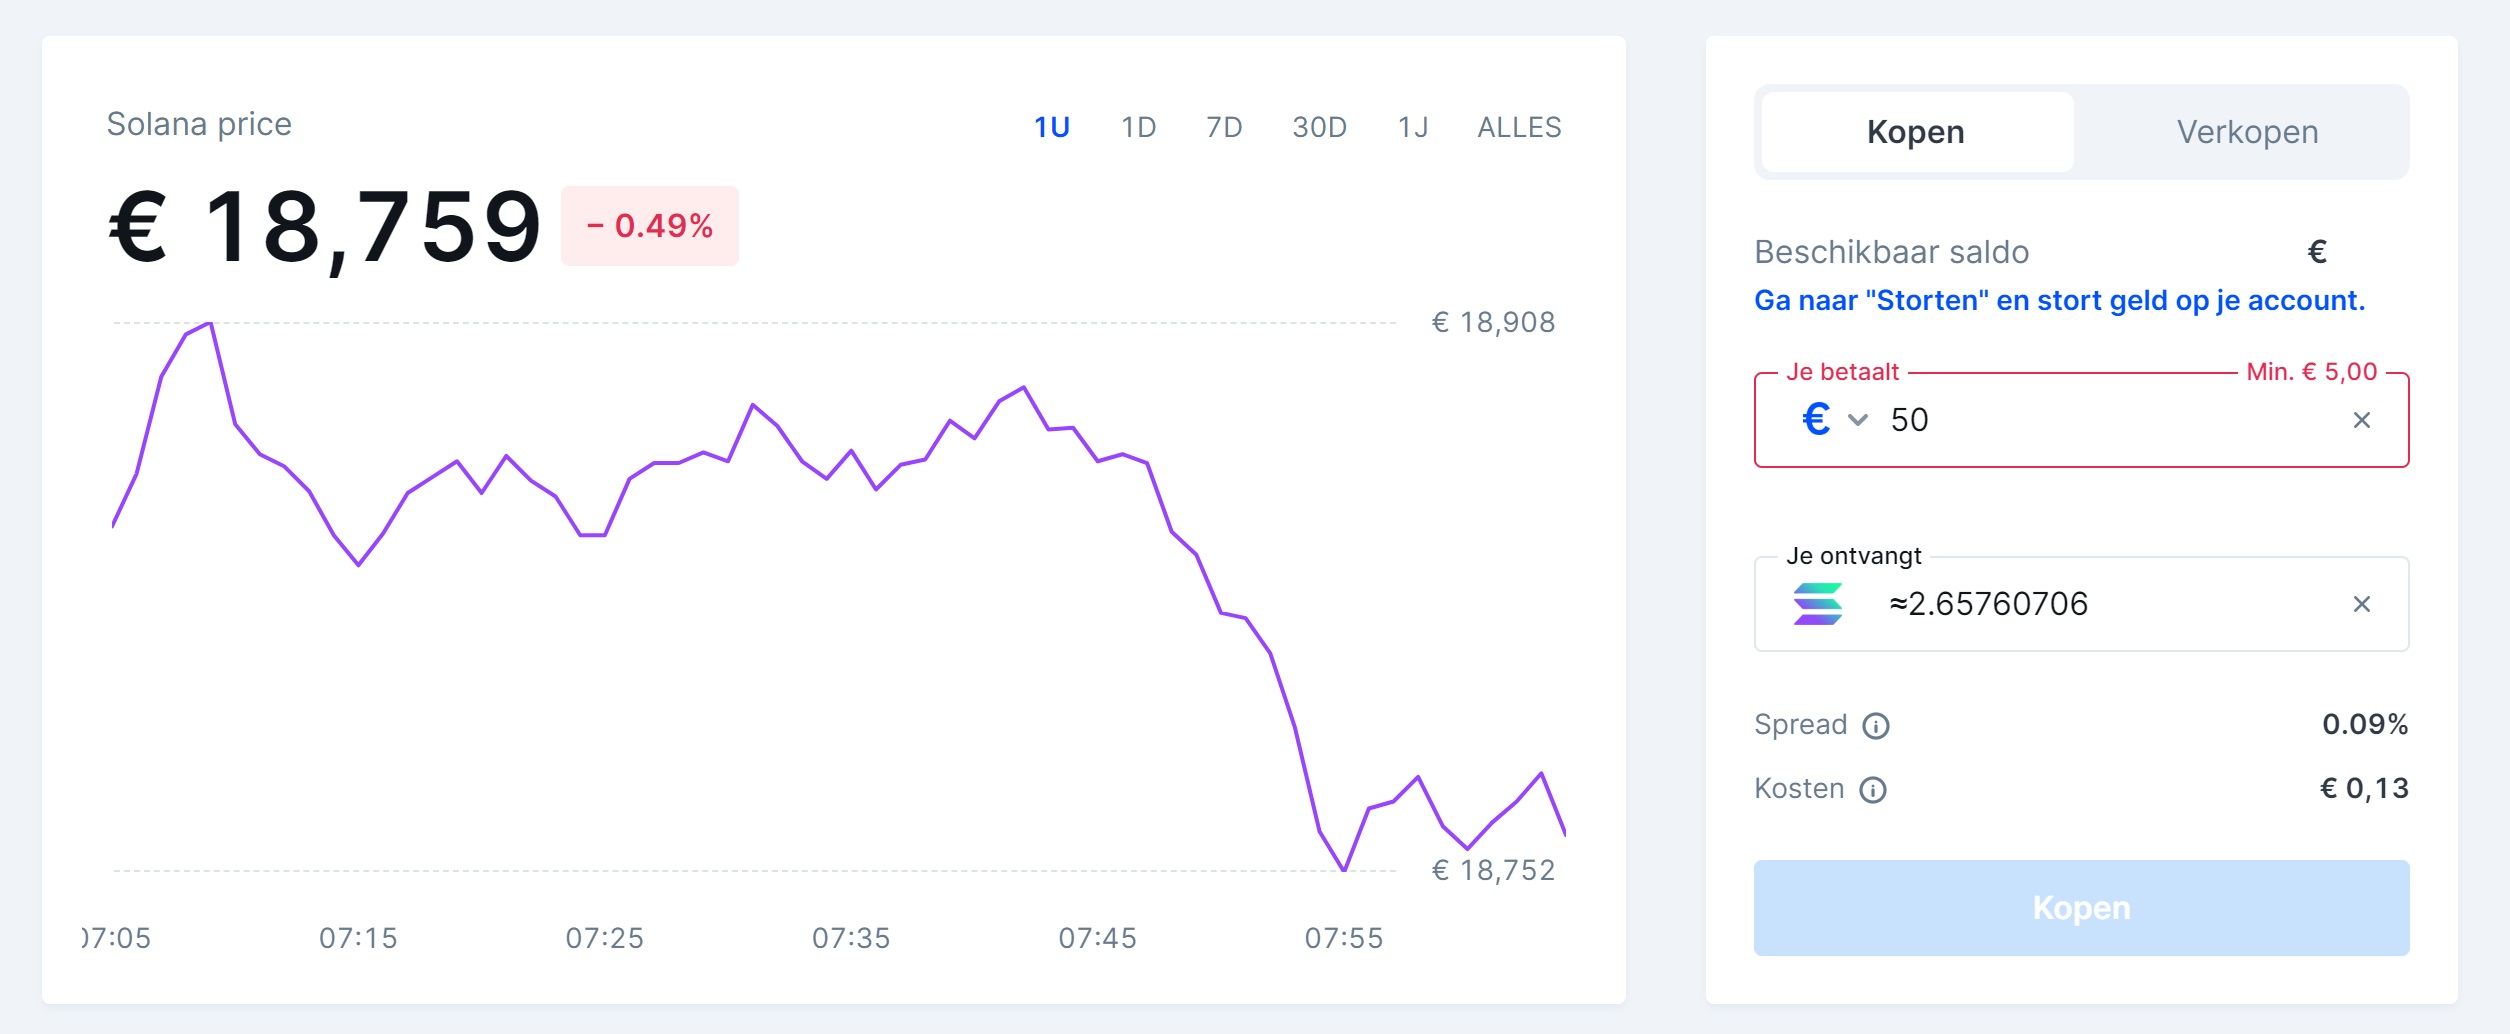Show the 1J price chart
This screenshot has height=1034, width=2510.
(1413, 127)
